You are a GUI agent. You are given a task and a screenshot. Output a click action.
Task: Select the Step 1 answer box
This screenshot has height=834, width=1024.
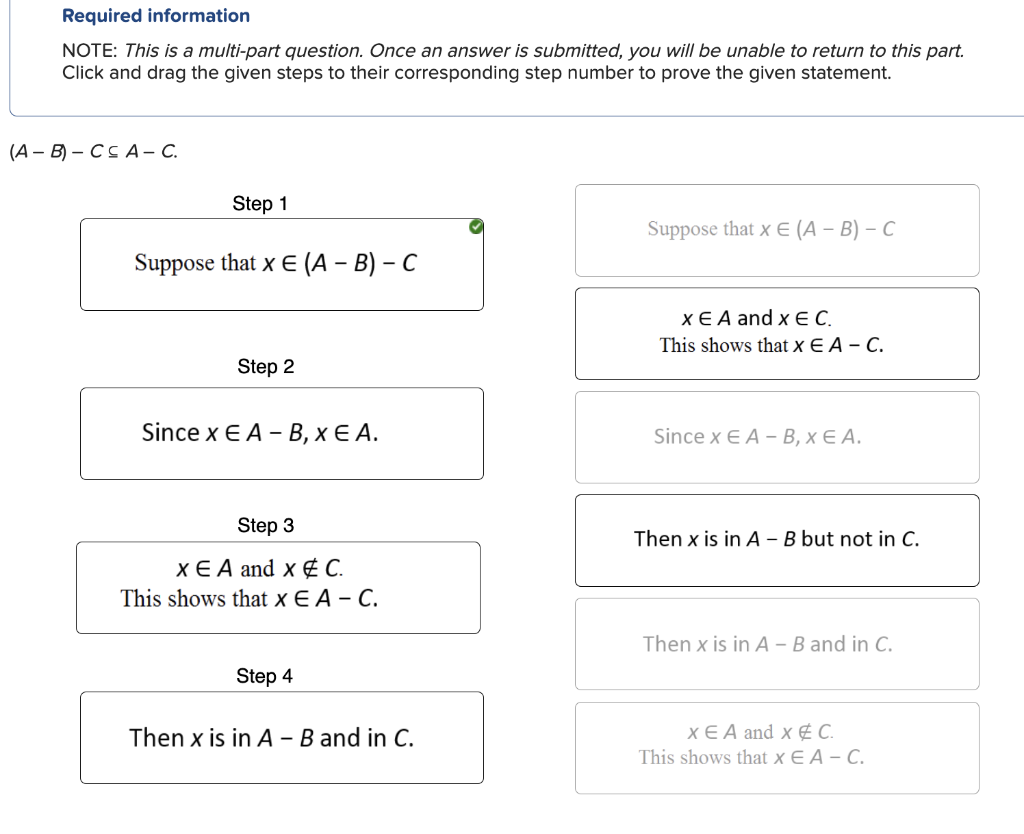coord(282,264)
